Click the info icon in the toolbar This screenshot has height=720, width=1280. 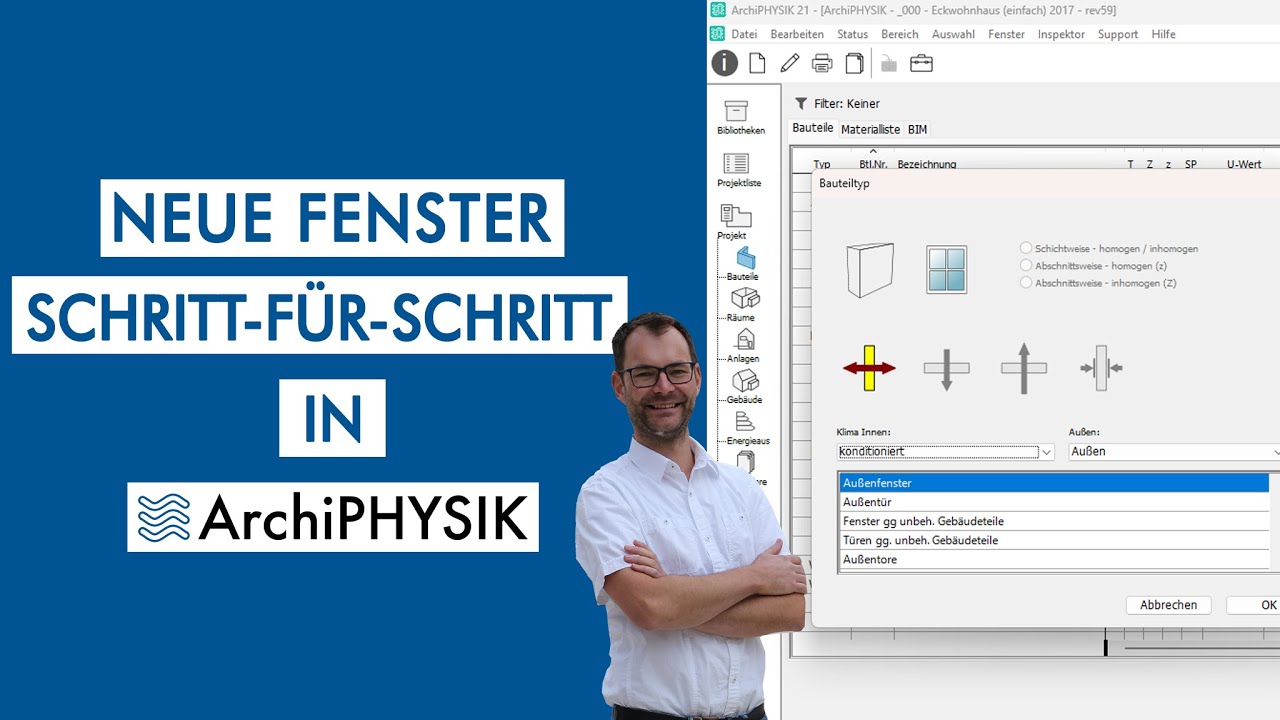[x=724, y=63]
